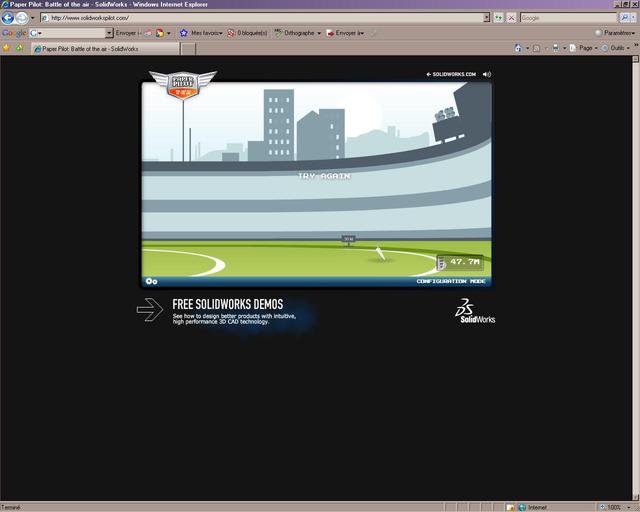Open the Mes favoris dropdown
Image resolution: width=640 pixels, height=512 pixels.
click(201, 33)
